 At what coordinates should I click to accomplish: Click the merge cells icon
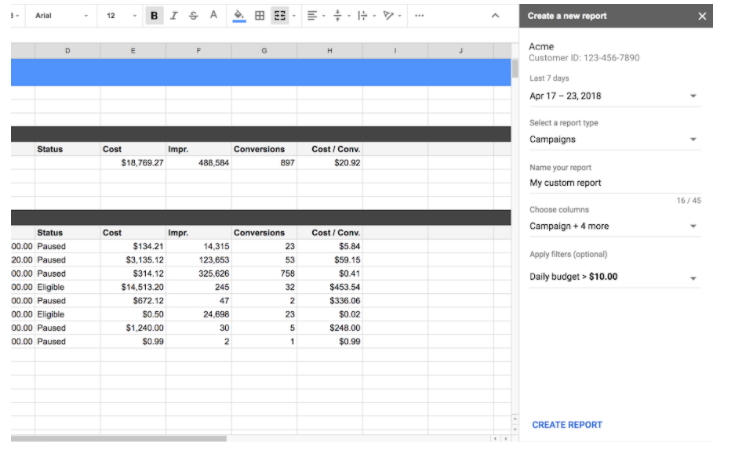[280, 16]
